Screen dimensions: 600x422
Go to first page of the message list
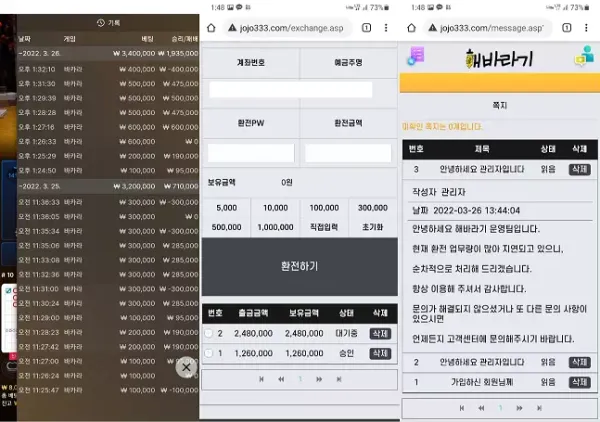tap(462, 408)
